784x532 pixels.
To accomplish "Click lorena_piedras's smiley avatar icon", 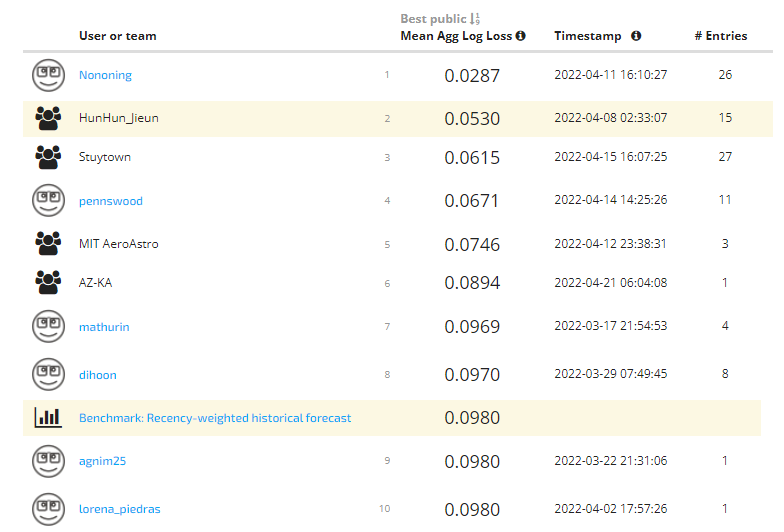I will pyautogui.click(x=48, y=510).
